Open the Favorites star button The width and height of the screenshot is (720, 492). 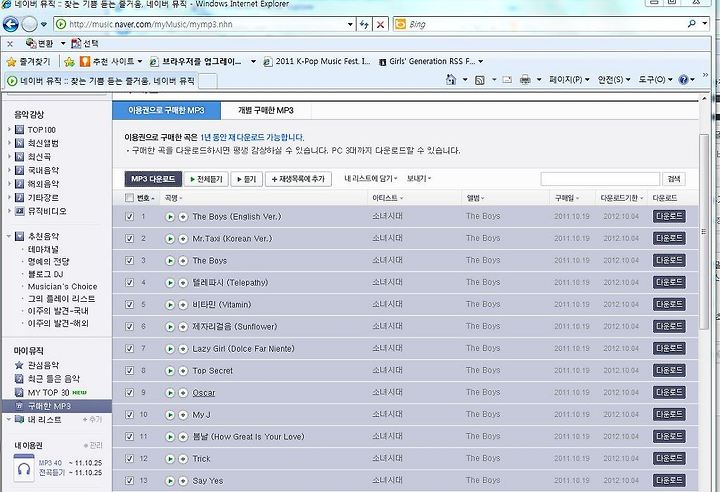tap(28, 62)
